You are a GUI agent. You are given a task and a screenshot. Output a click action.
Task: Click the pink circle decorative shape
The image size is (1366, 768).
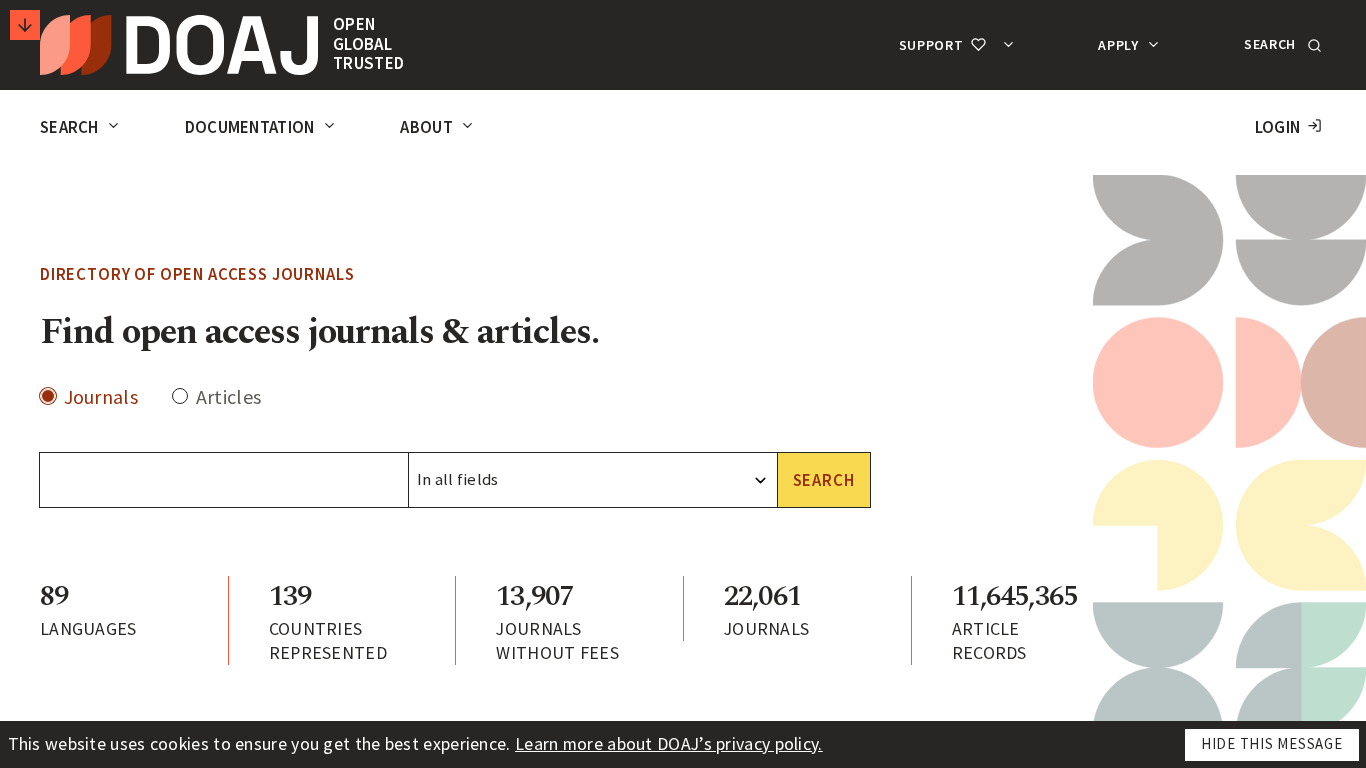1158,382
